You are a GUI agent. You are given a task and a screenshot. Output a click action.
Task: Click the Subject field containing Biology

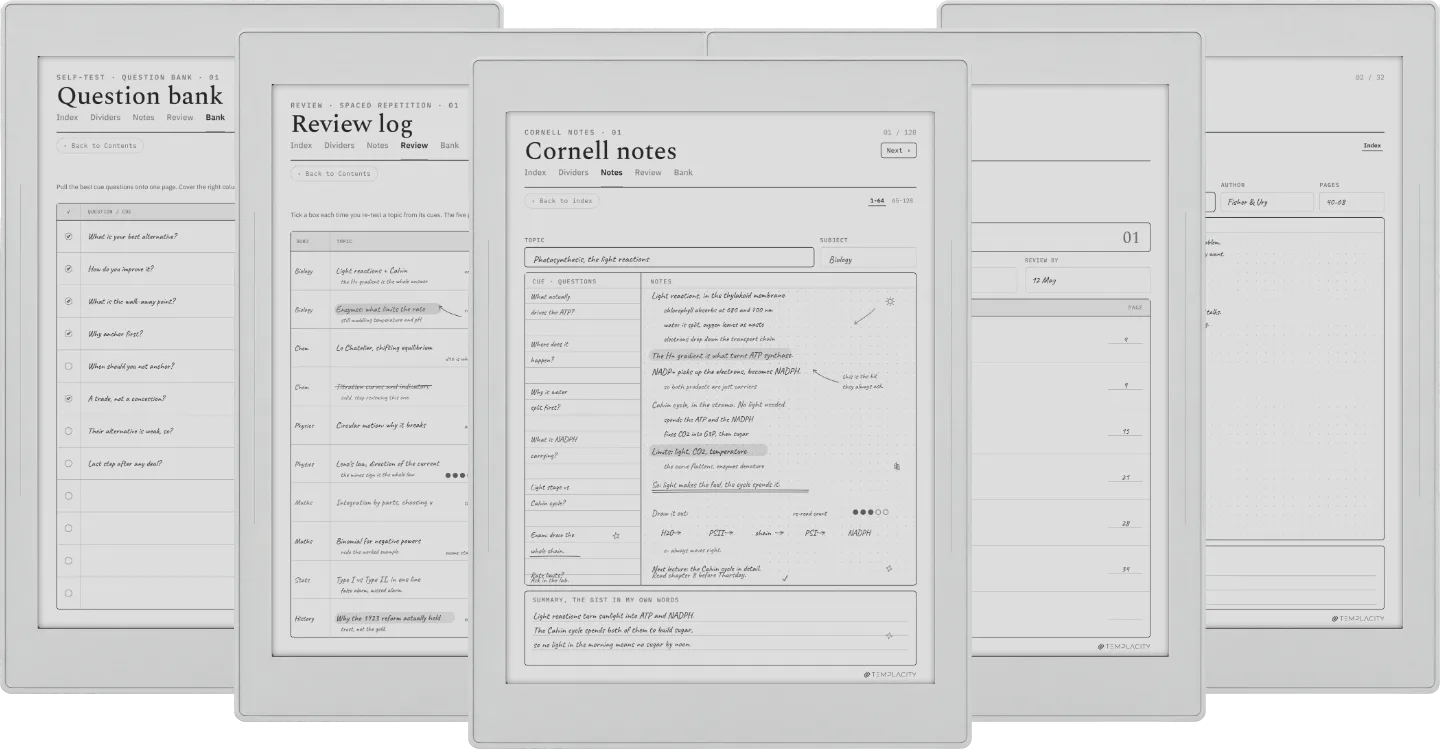click(868, 258)
